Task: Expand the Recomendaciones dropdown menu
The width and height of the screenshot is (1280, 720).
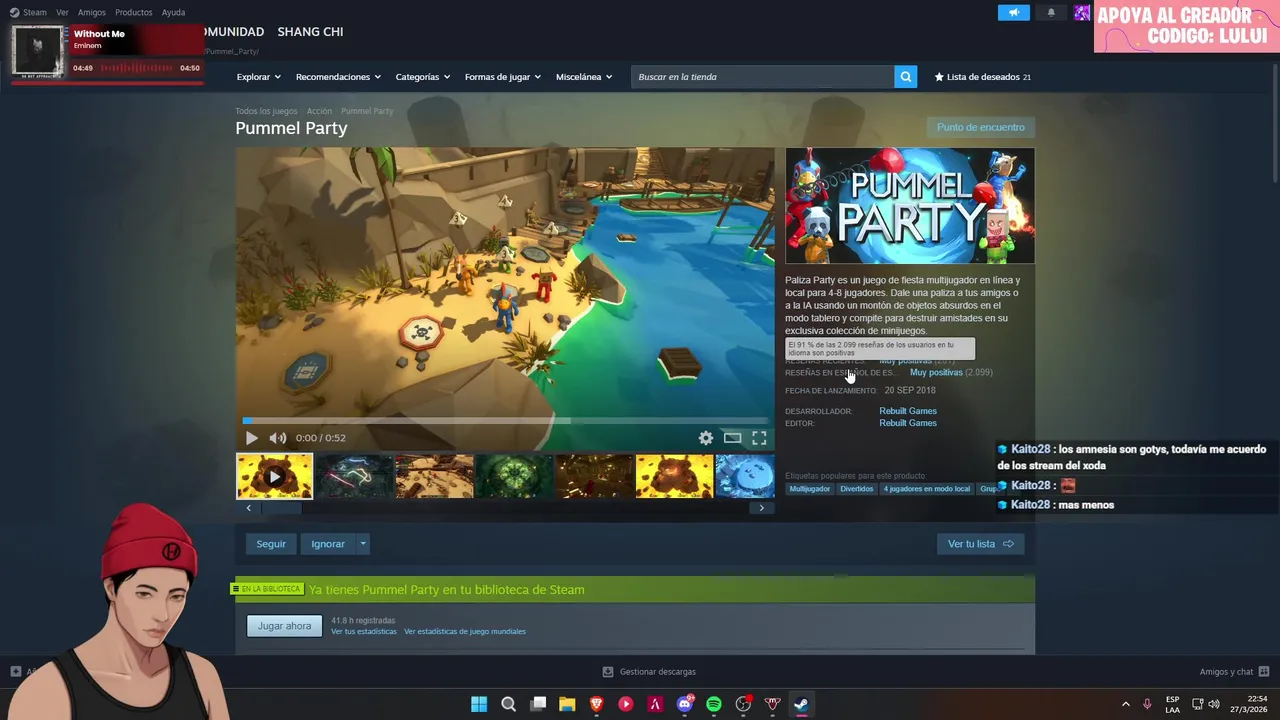Action: [338, 77]
